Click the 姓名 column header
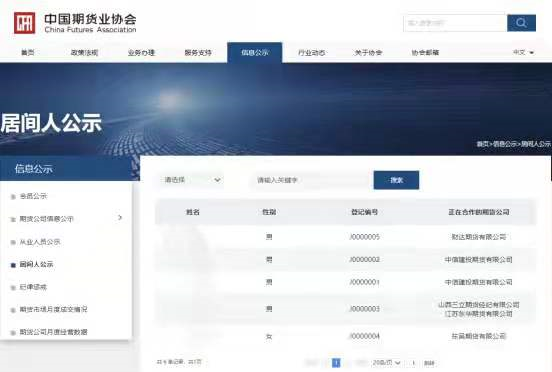The image size is (552, 372). 193,212
